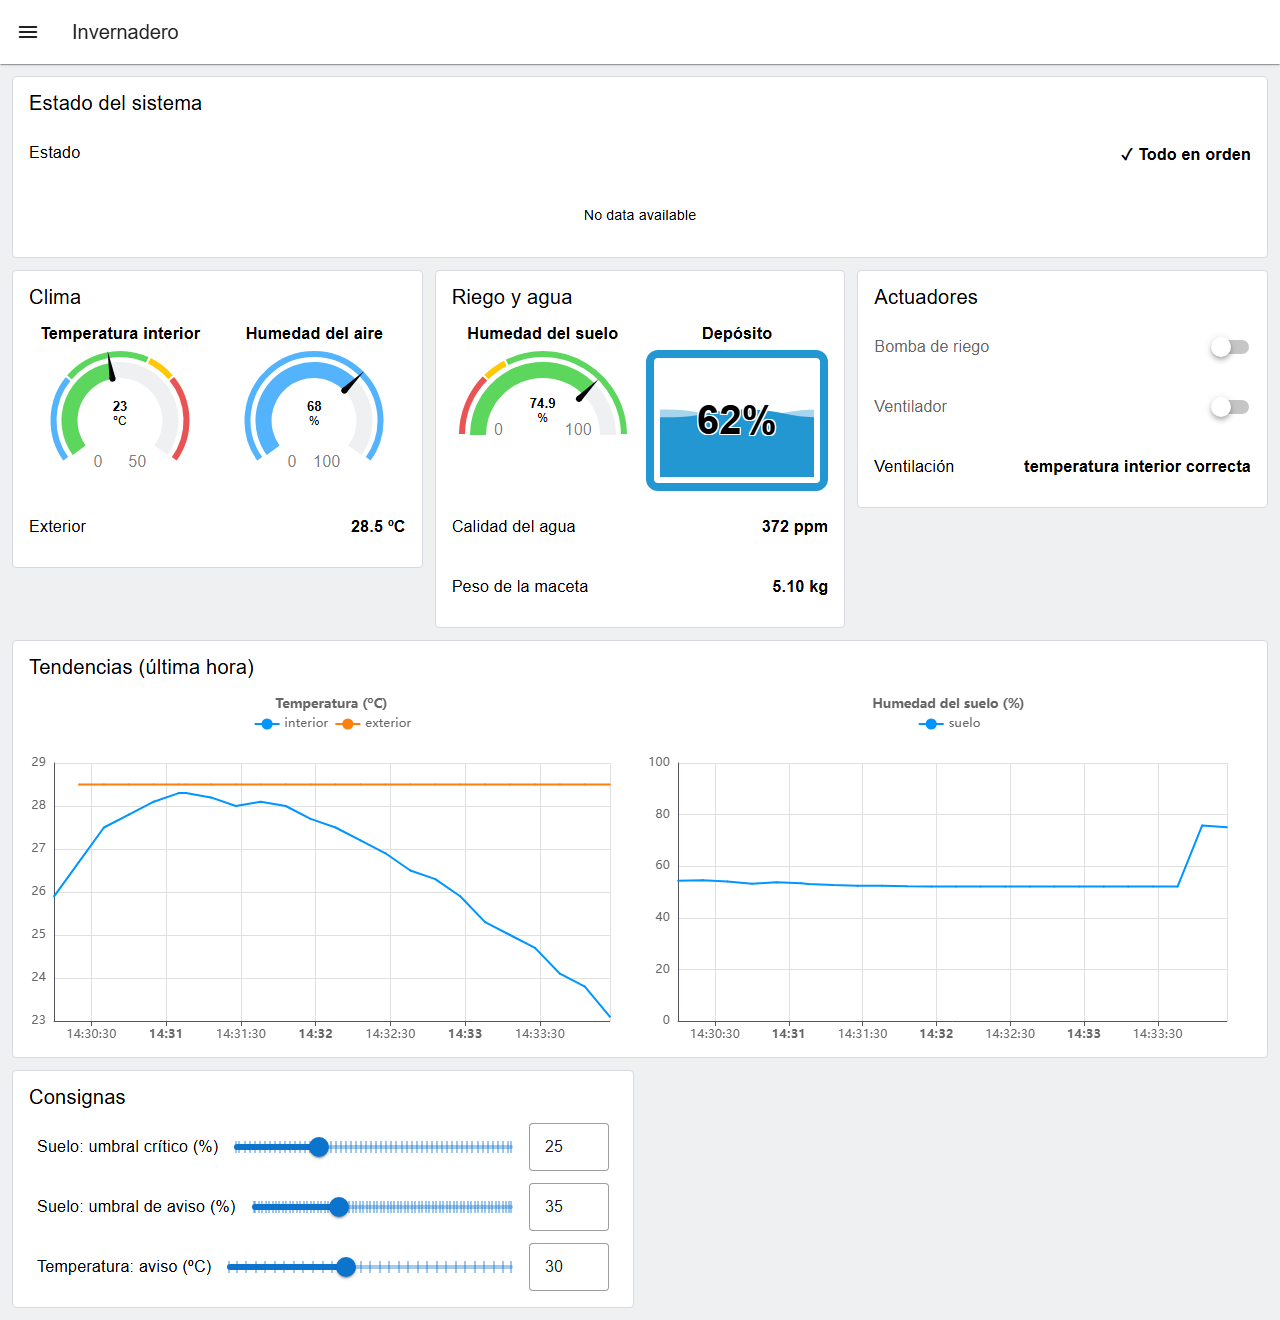The height and width of the screenshot is (1320, 1280).
Task: Select the exterior reading 28.5 °C
Action: click(x=378, y=526)
